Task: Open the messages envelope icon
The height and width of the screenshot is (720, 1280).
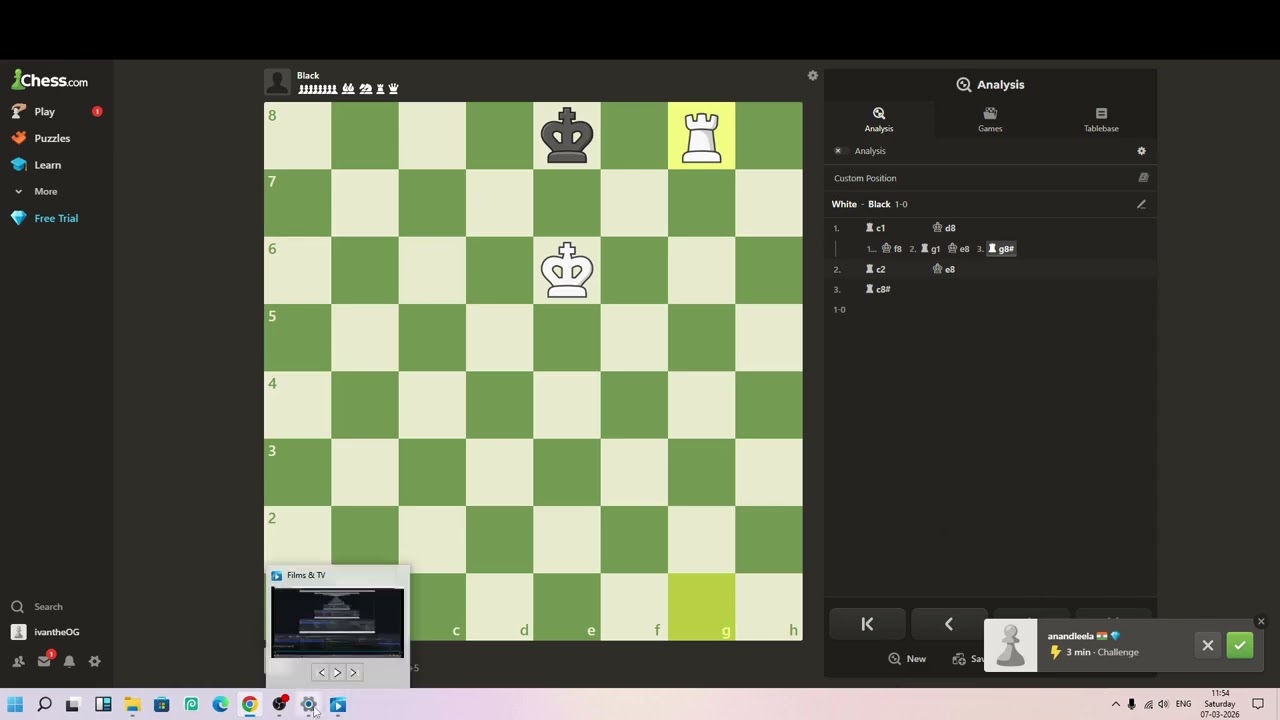Action: [x=44, y=661]
